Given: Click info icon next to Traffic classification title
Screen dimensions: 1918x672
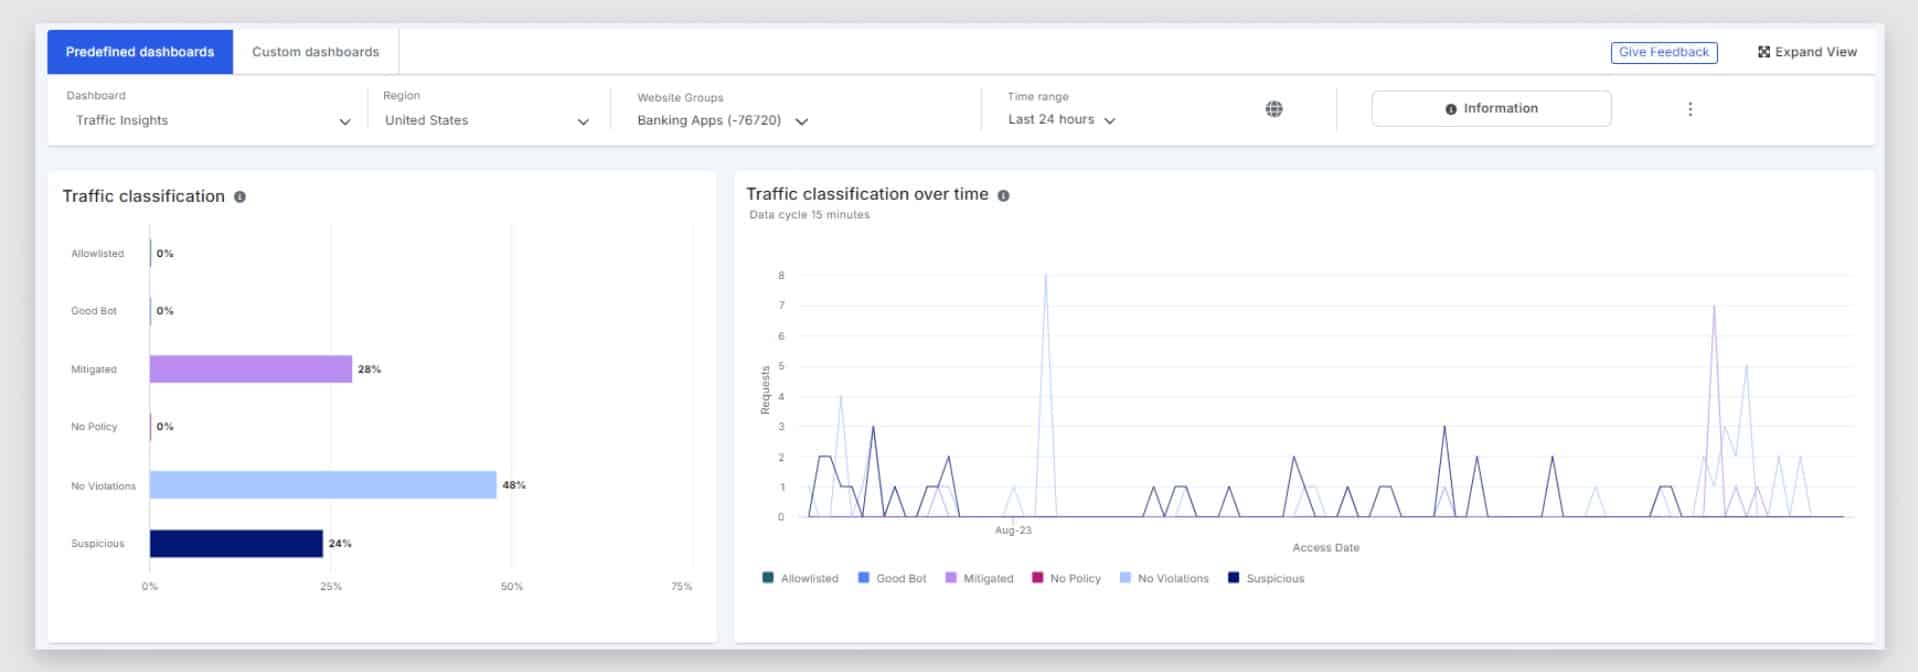Looking at the screenshot, I should click(x=240, y=197).
